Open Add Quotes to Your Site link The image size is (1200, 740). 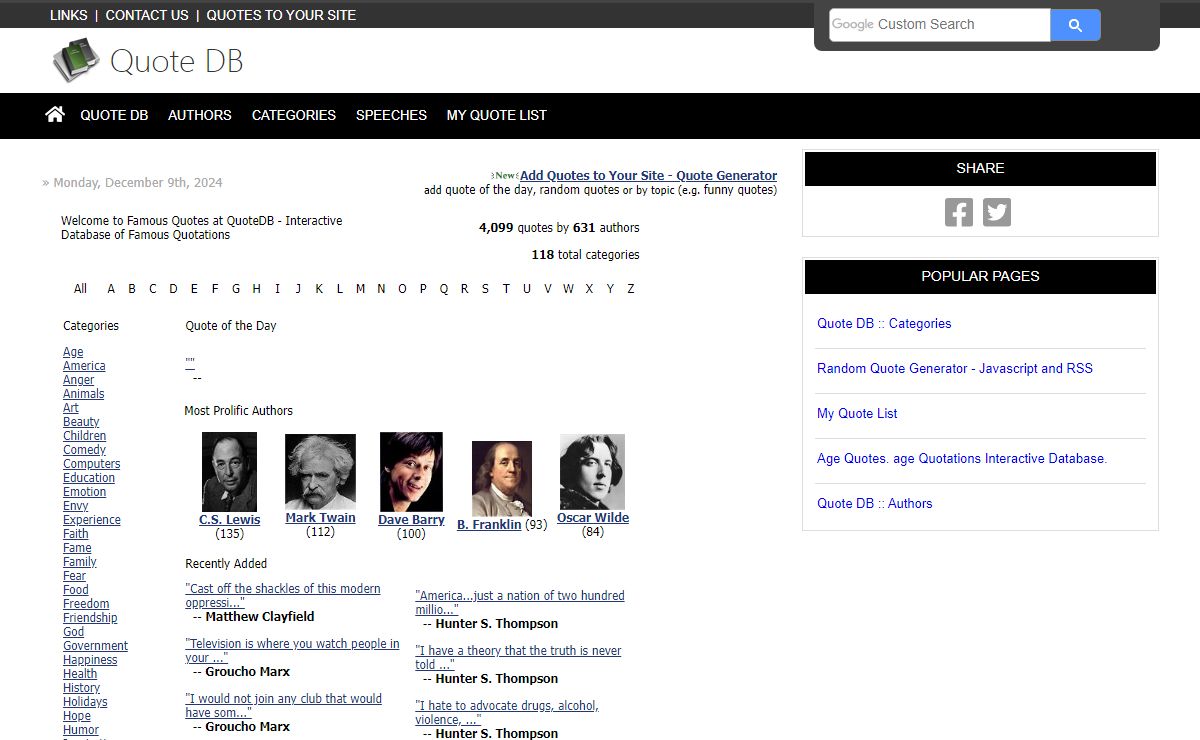click(x=648, y=175)
